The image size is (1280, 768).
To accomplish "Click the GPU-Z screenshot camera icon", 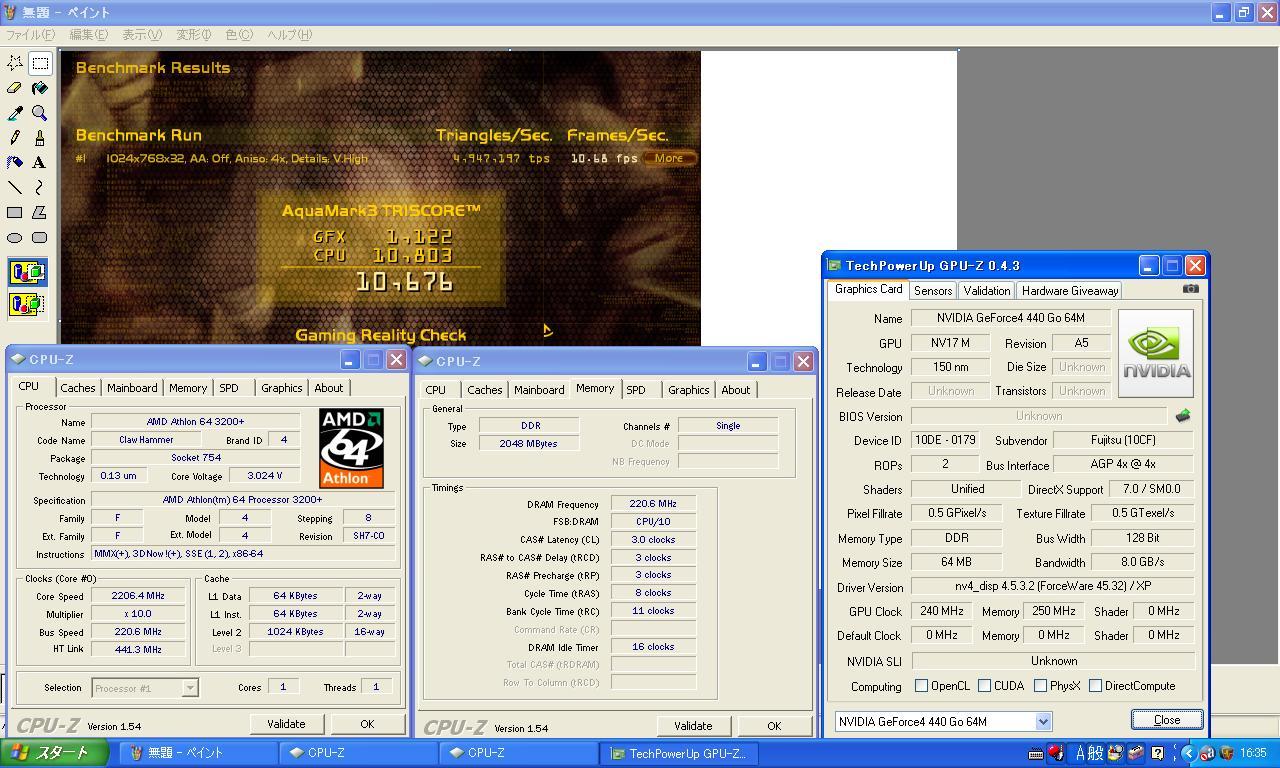I will click(1190, 289).
